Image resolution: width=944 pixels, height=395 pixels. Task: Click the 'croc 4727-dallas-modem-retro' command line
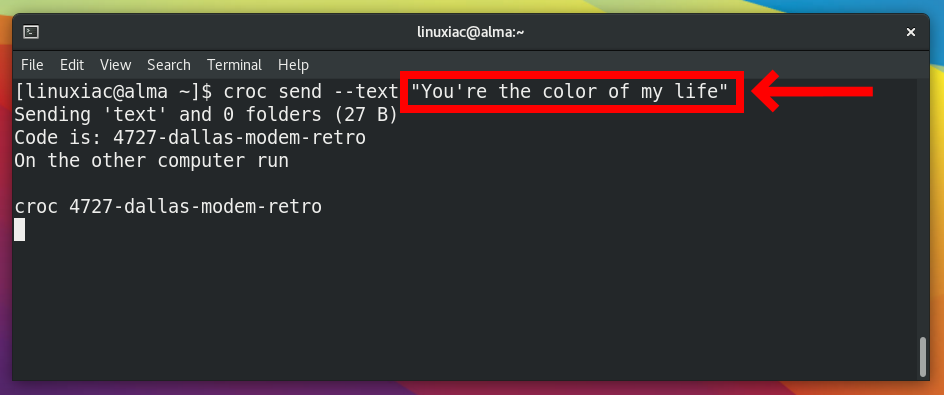pyautogui.click(x=168, y=207)
